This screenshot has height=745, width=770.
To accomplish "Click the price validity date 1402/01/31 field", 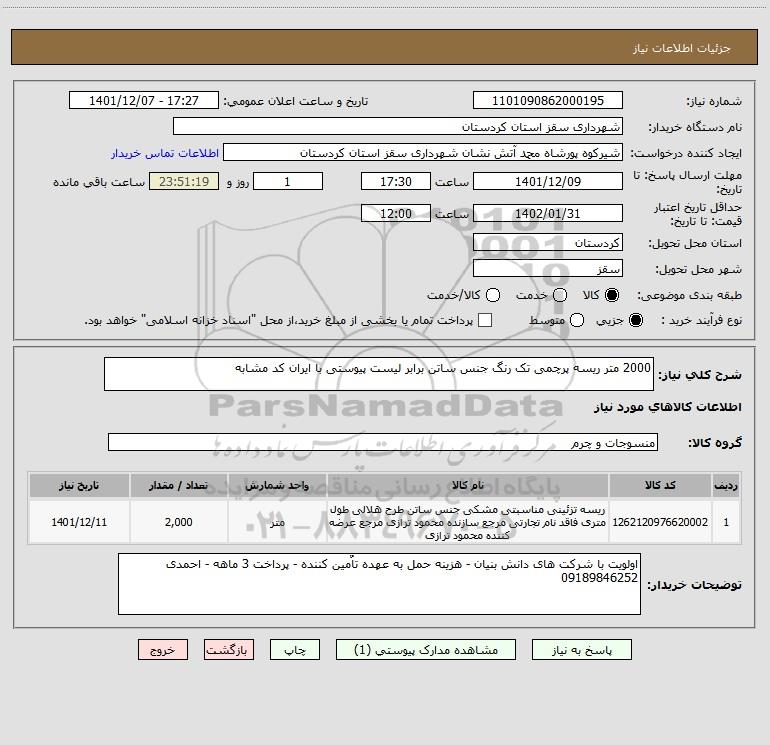I will [548, 213].
